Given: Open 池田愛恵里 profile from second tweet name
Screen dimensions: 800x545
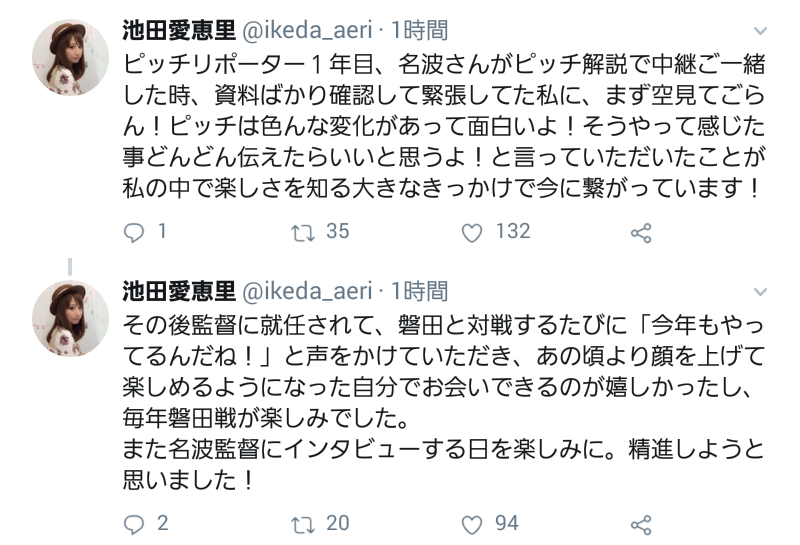Looking at the screenshot, I should click(178, 291).
